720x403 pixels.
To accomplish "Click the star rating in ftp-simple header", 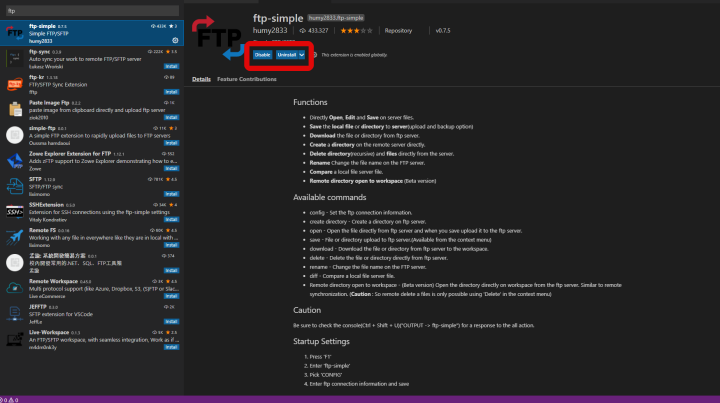I will pyautogui.click(x=356, y=31).
